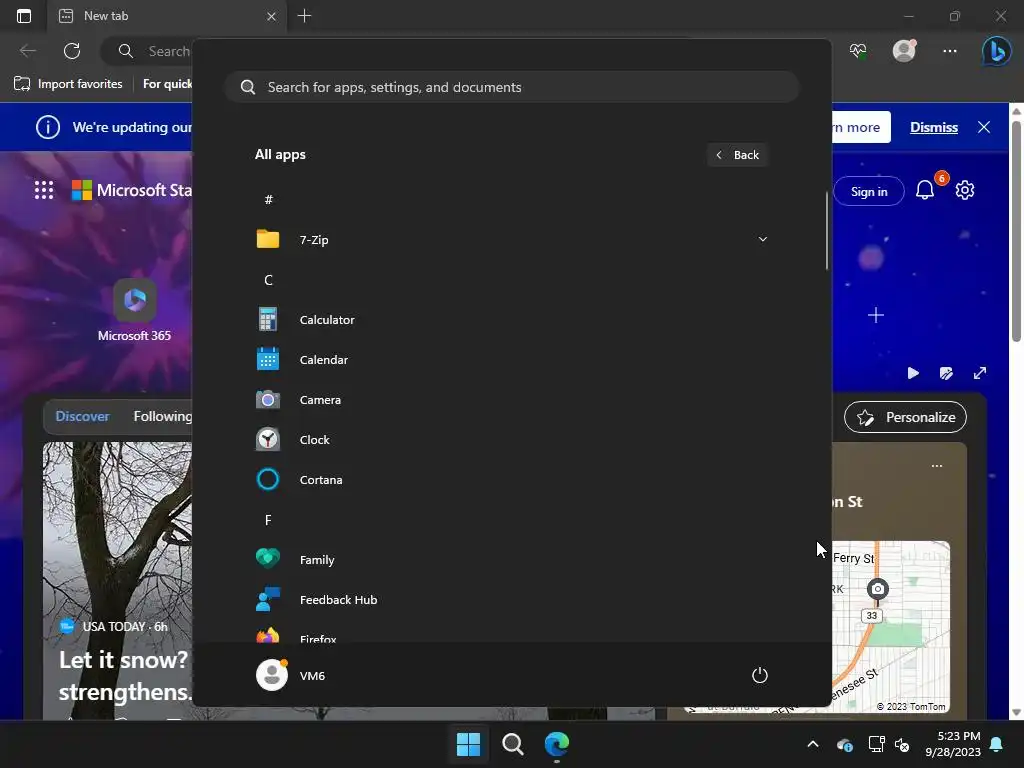Go Back to pinned apps

738,155
